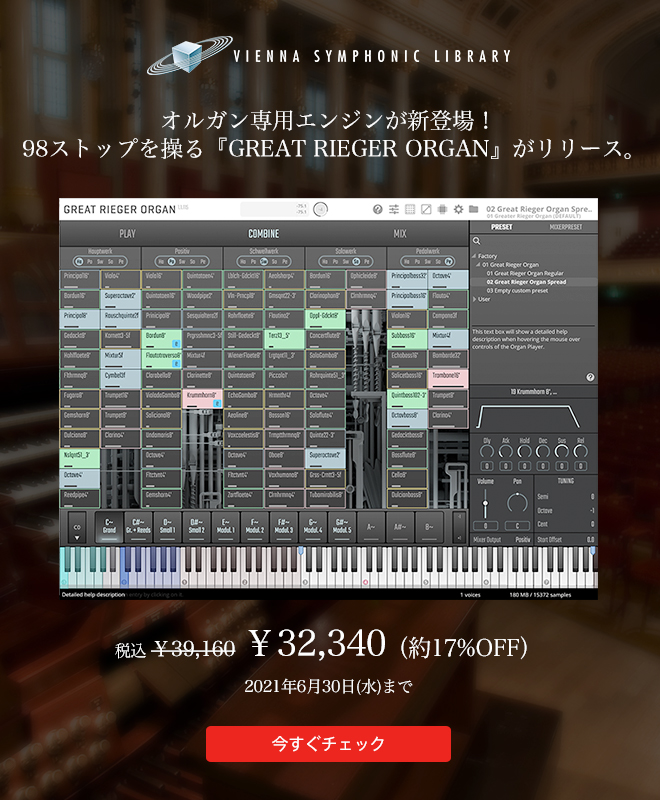The image size is (660, 800).
Task: Click the Start Offset value 0.0
Action: point(590,539)
